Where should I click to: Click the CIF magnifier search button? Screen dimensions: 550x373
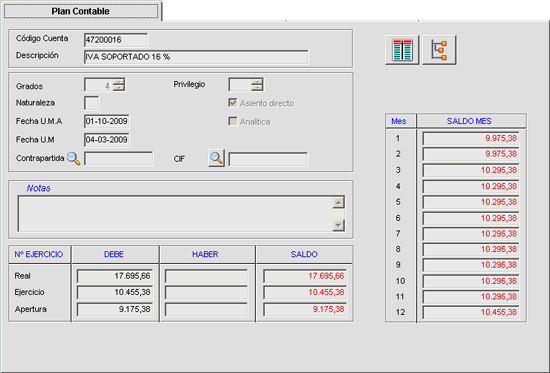coord(216,158)
